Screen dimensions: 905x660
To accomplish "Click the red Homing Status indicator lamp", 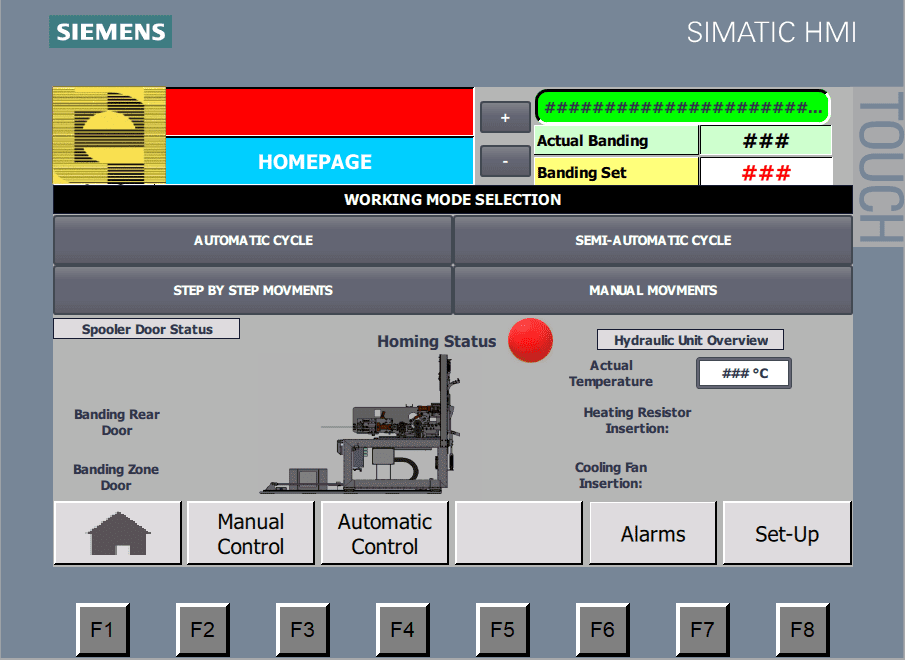I will 530,340.
